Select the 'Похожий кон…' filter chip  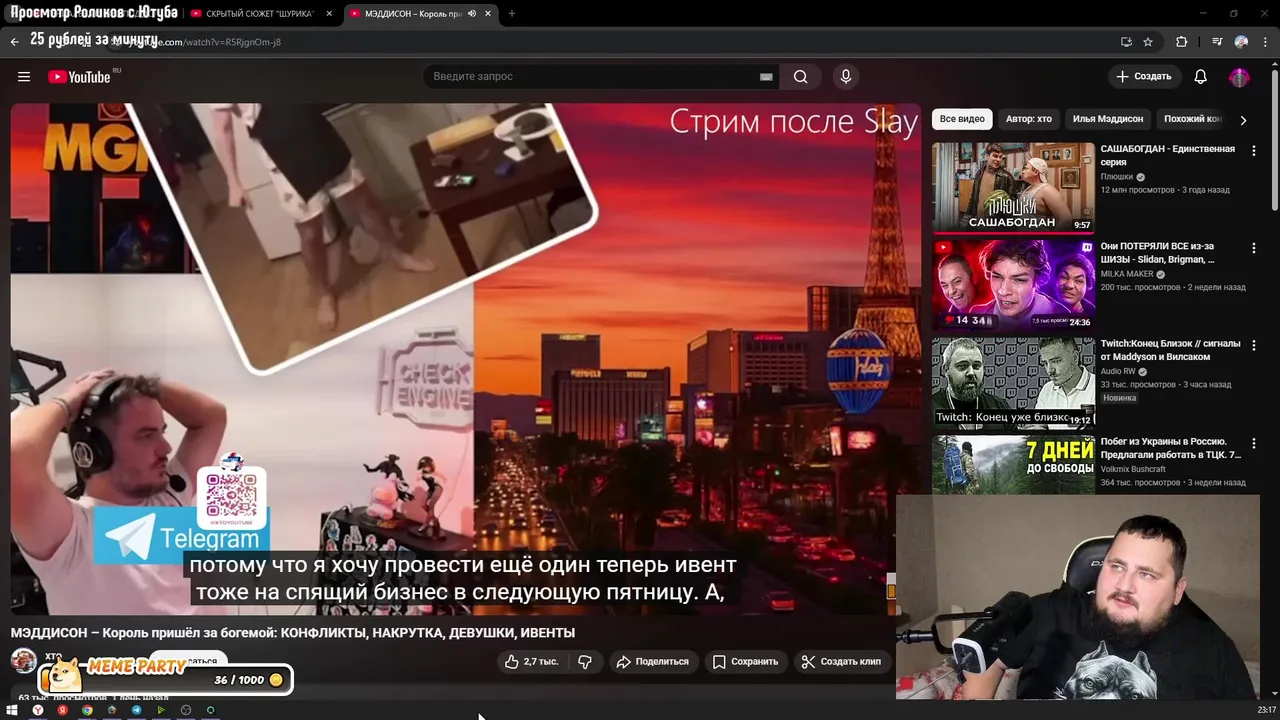coord(1192,119)
